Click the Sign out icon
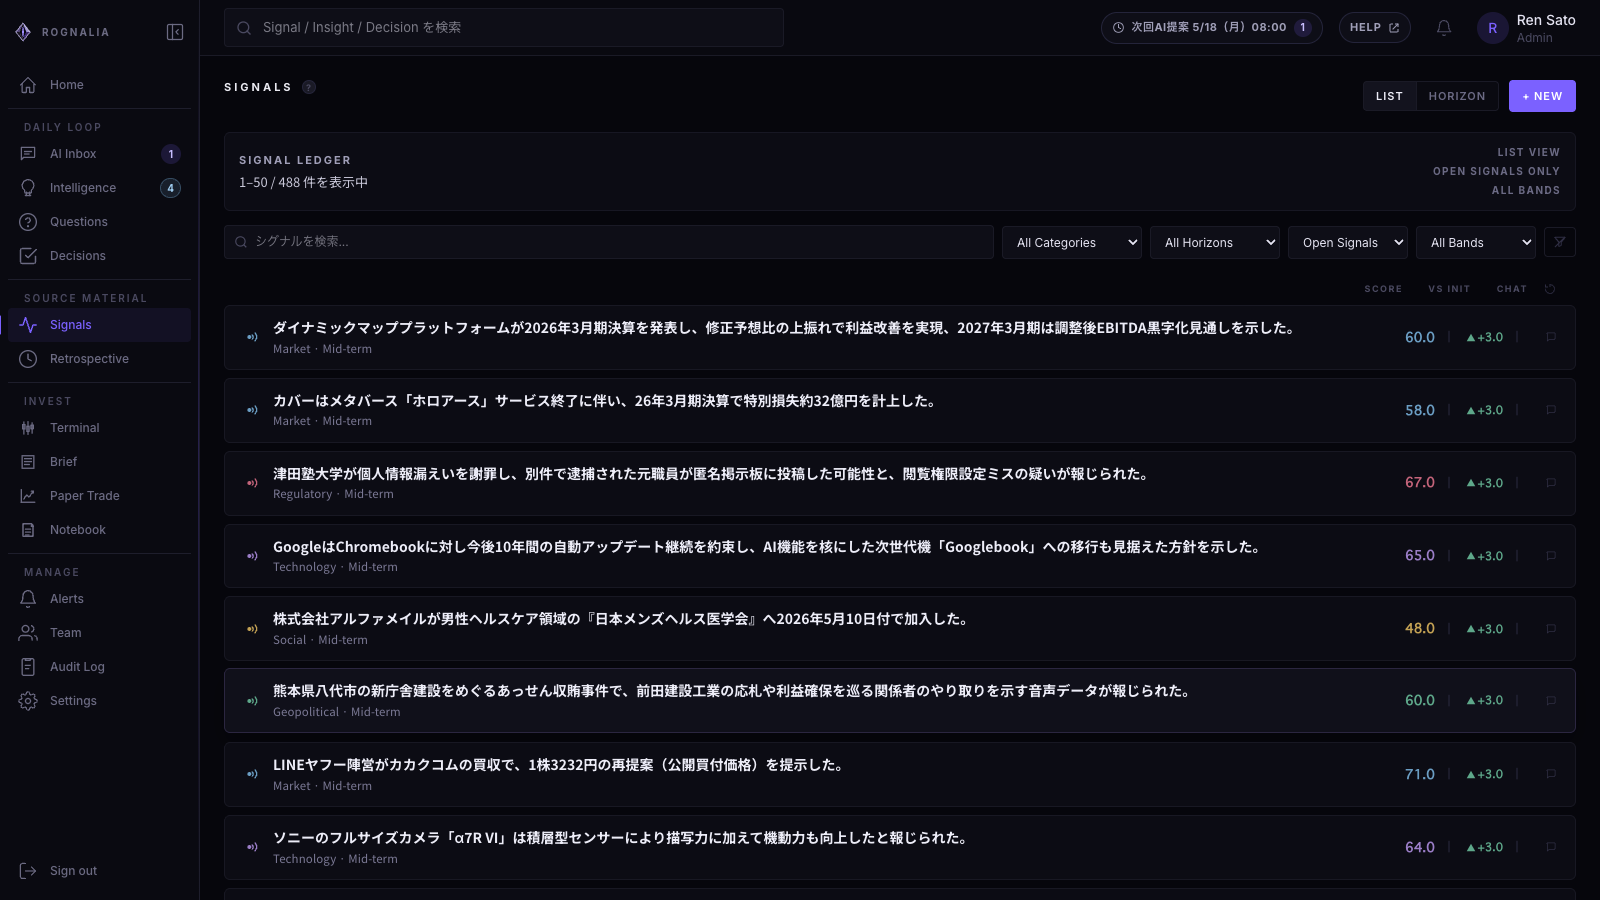The height and width of the screenshot is (900, 1600). (x=28, y=871)
